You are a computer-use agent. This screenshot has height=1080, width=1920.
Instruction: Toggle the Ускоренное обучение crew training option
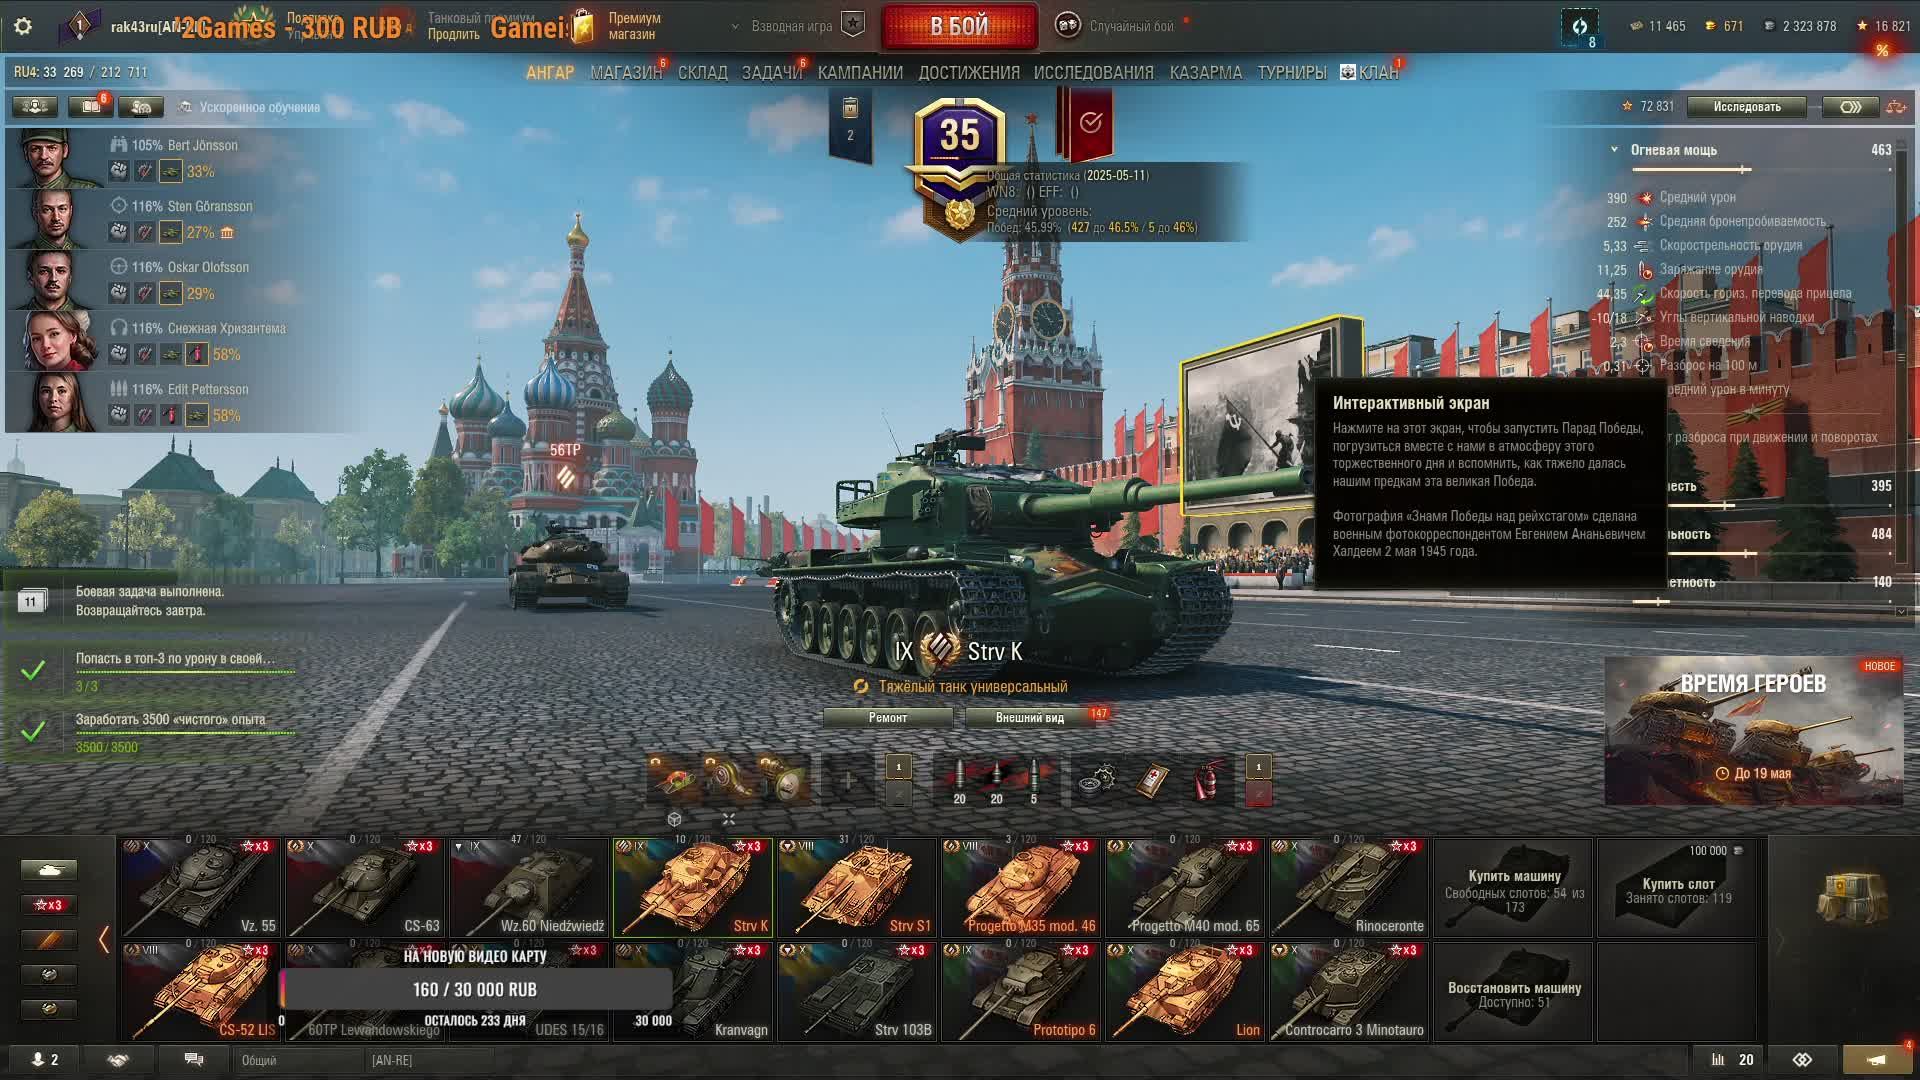coord(249,107)
